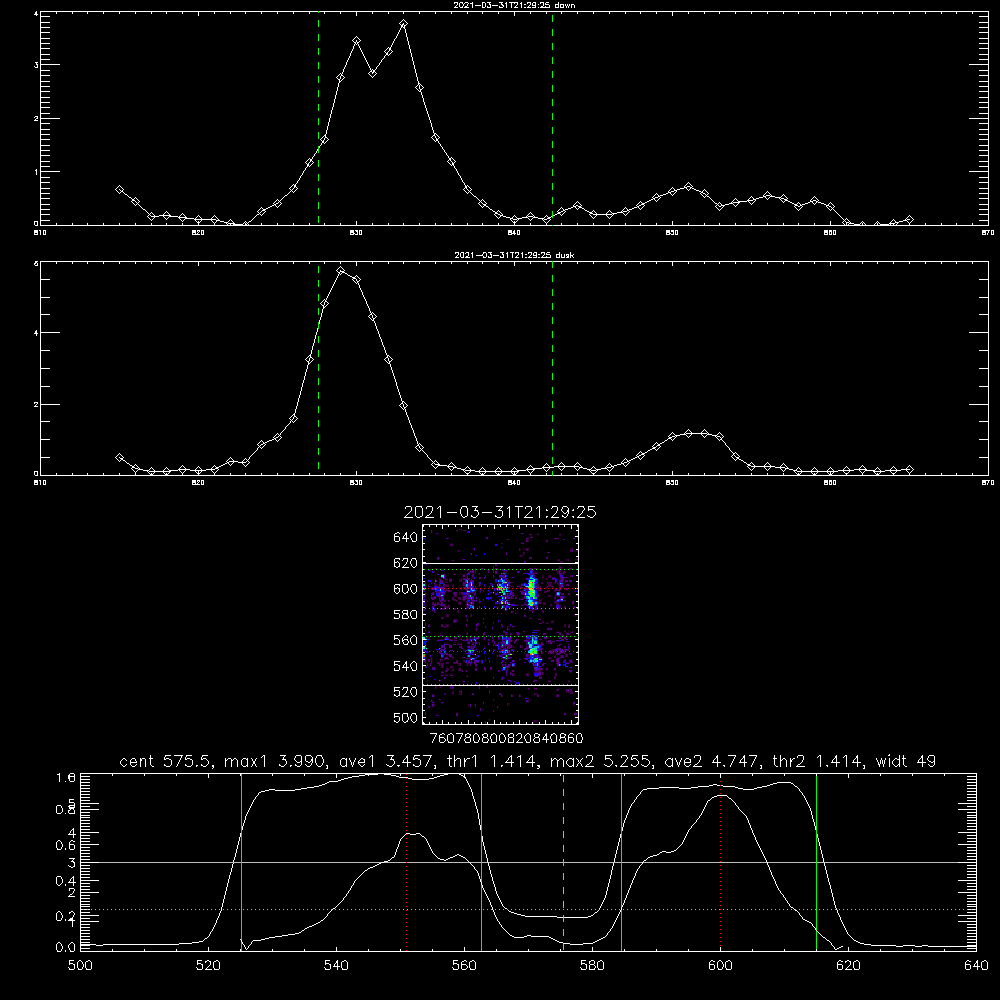Click the orange dashed center line in bottom plot

tap(563, 862)
